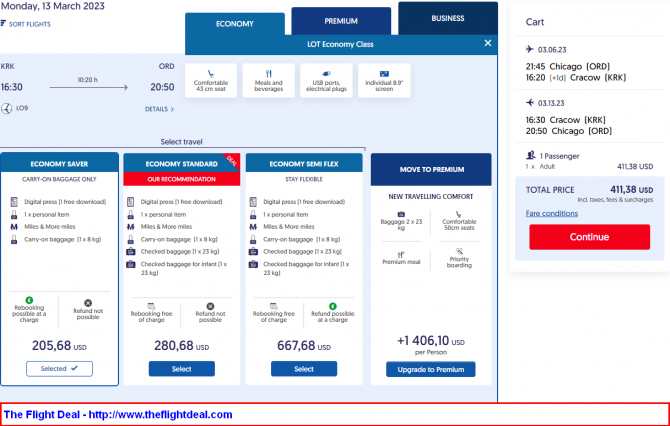Open flight Details chevron link
The height and width of the screenshot is (426, 670).
pyautogui.click(x=159, y=109)
